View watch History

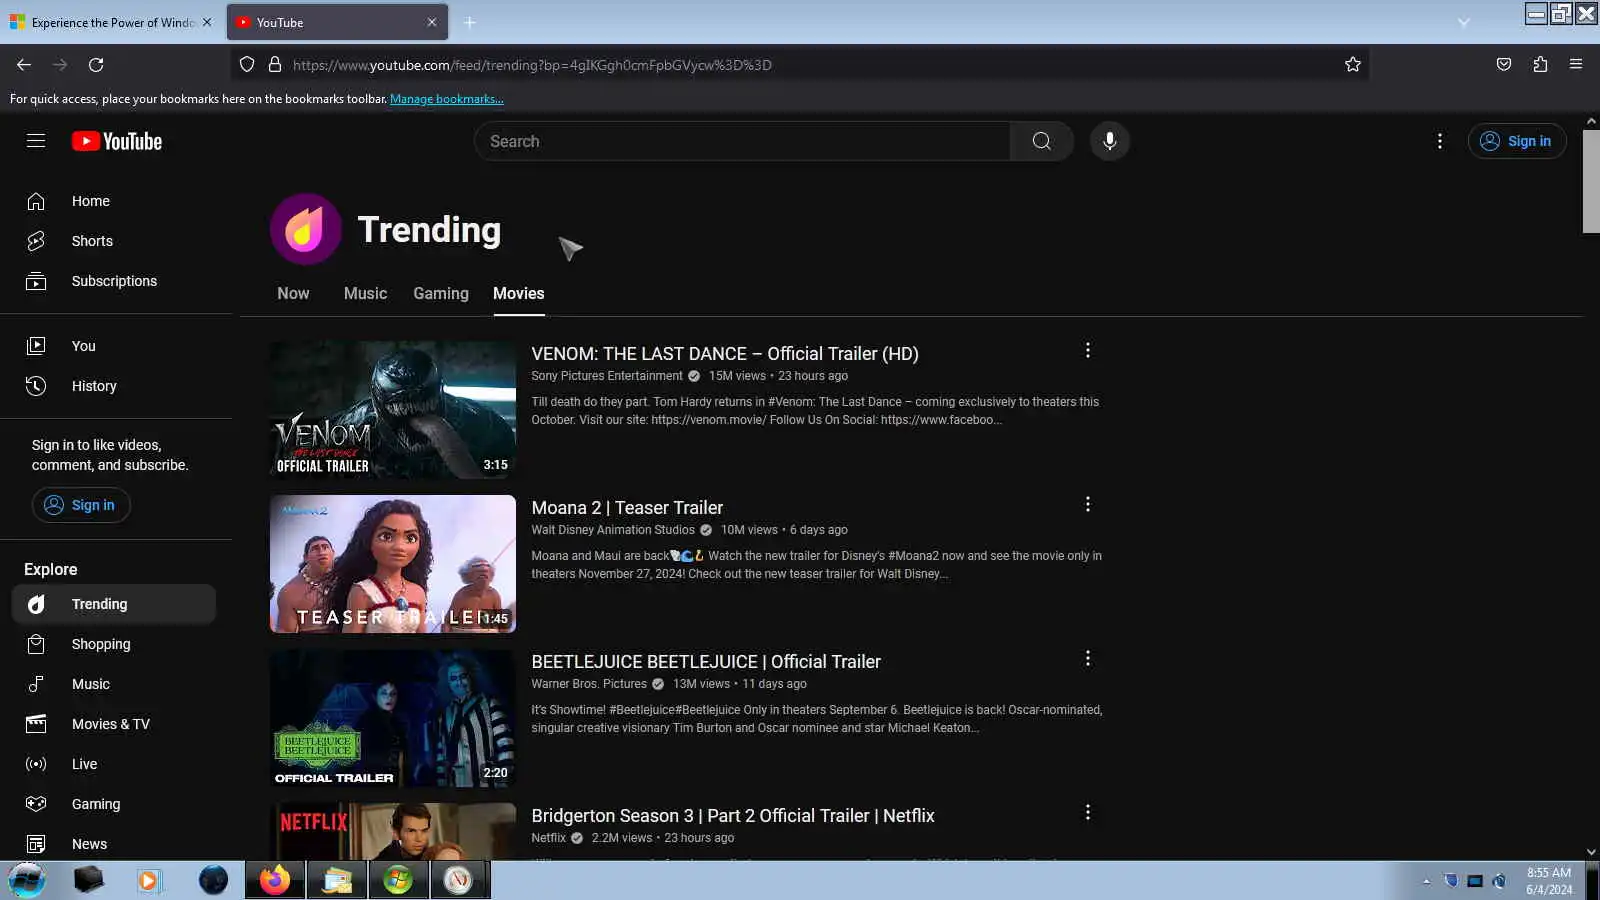tap(116, 386)
